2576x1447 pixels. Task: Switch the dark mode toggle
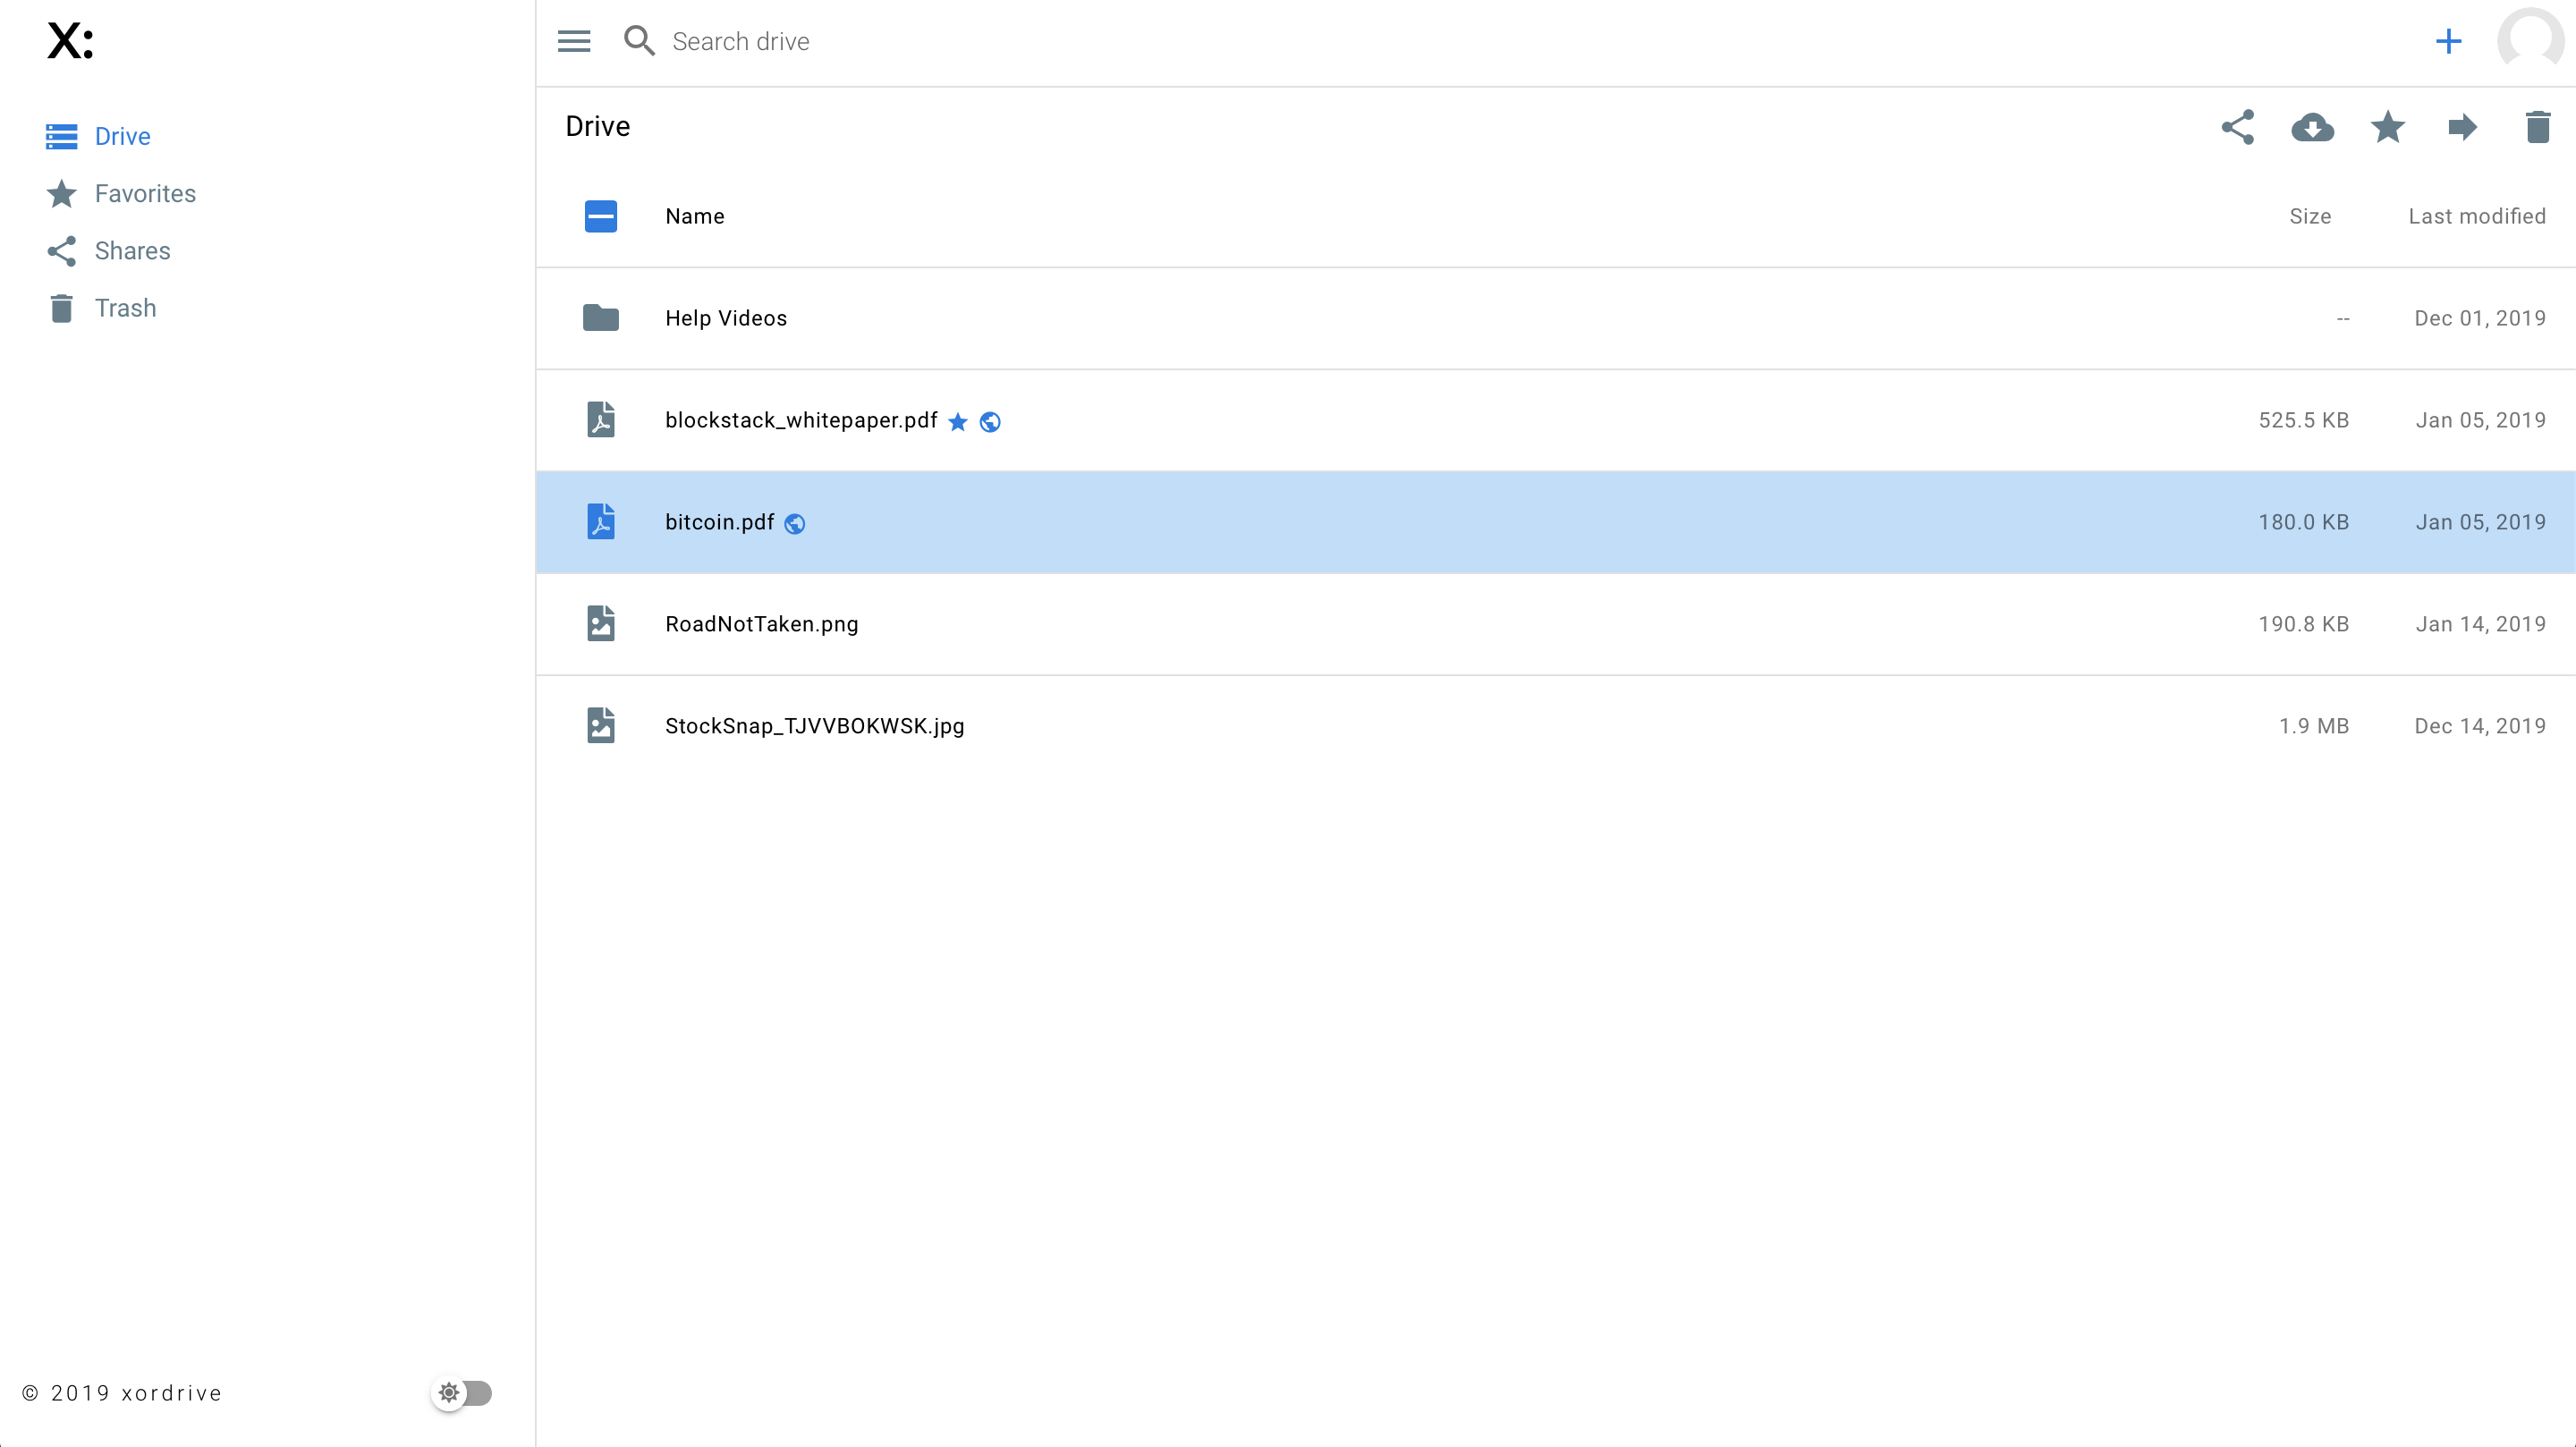[x=462, y=1392]
